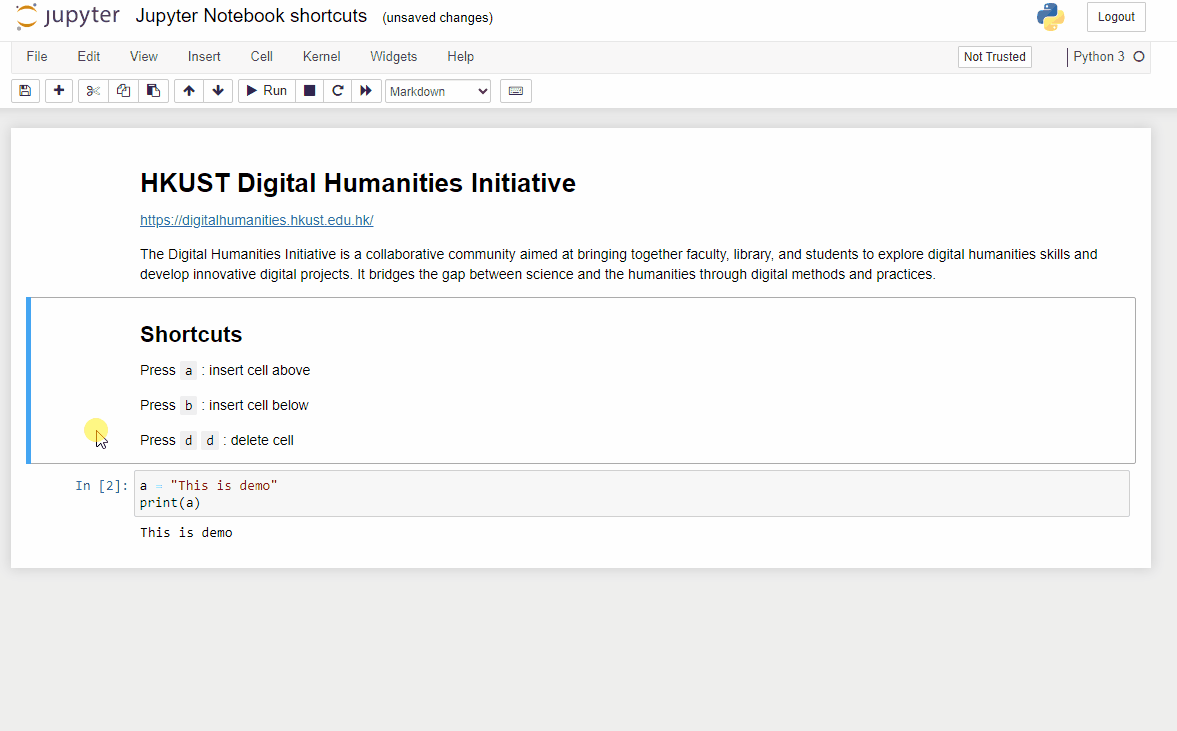The width and height of the screenshot is (1177, 731).
Task: Save the notebook via toolbar save icon
Action: click(25, 91)
